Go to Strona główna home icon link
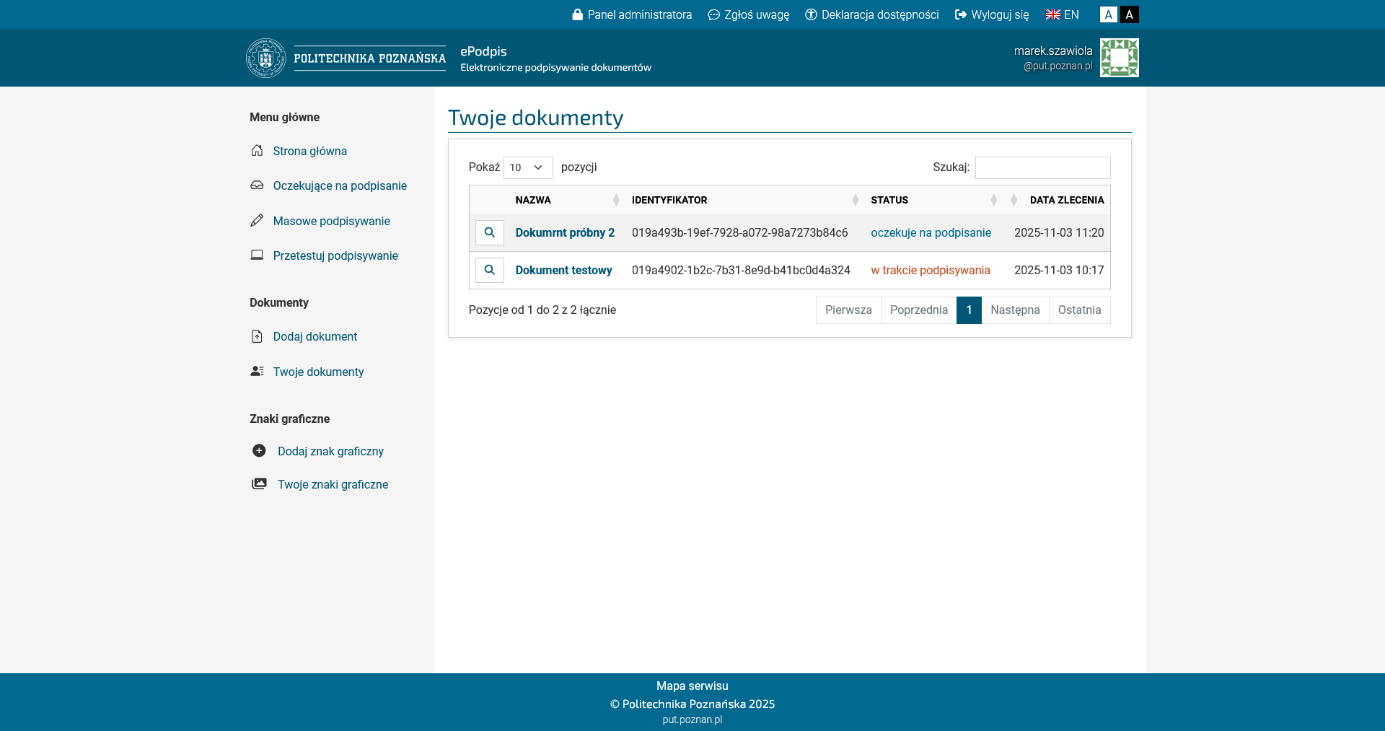The height and width of the screenshot is (731, 1385). [257, 151]
